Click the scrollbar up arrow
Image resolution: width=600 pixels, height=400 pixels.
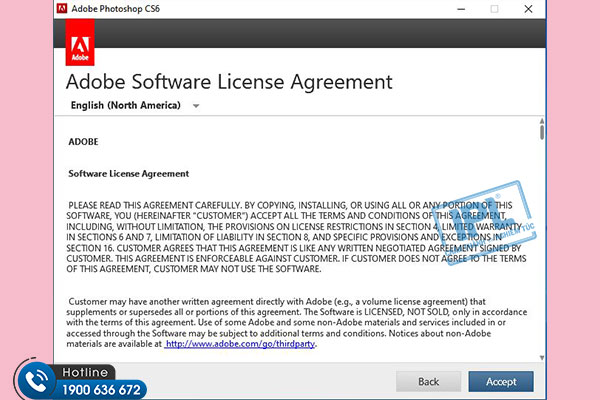(x=542, y=121)
